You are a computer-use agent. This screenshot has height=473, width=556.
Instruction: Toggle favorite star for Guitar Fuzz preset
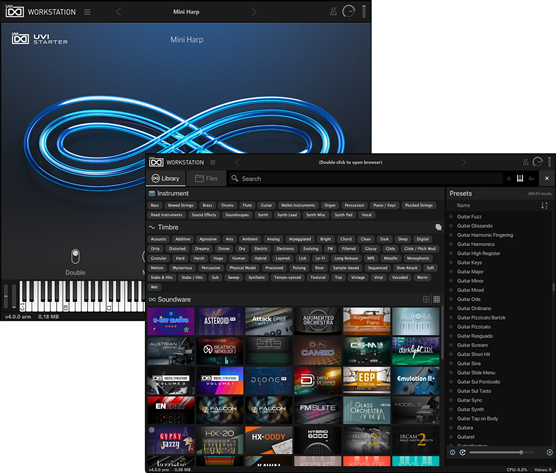[451, 216]
